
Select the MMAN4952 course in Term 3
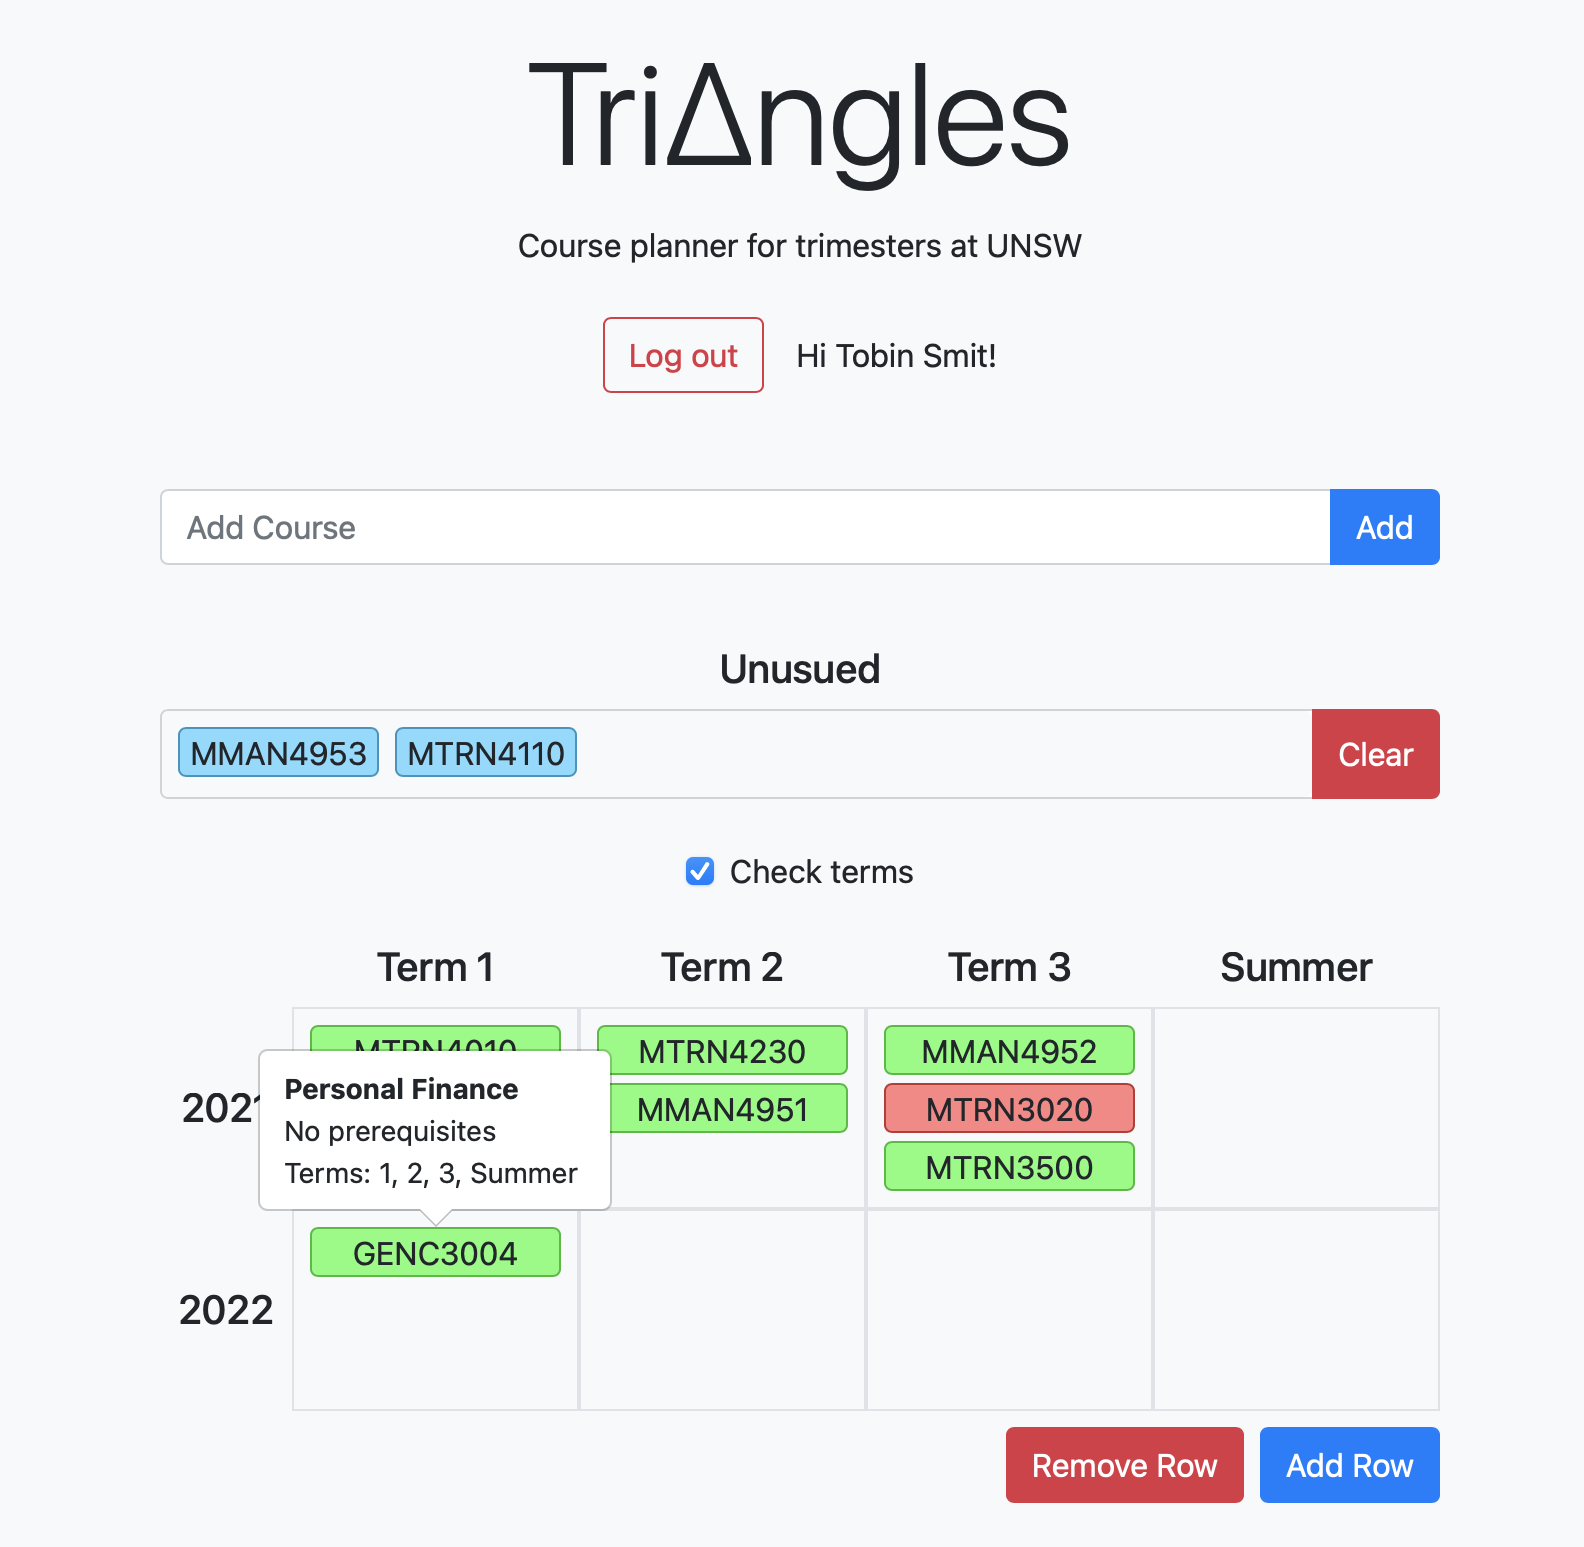[1009, 1051]
